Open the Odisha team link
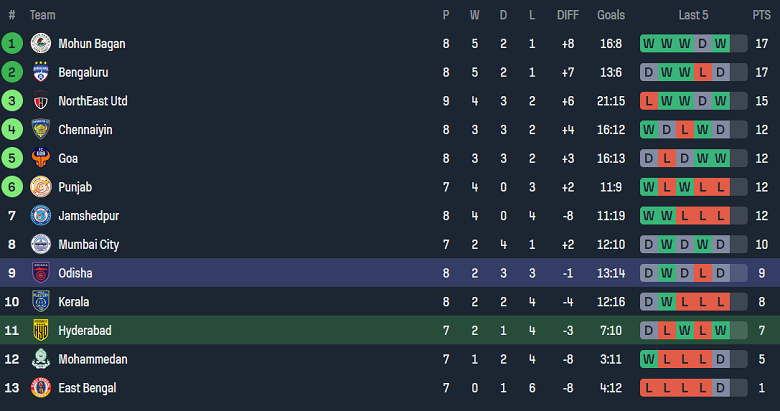Image resolution: width=780 pixels, height=411 pixels. pyautogui.click(x=76, y=273)
